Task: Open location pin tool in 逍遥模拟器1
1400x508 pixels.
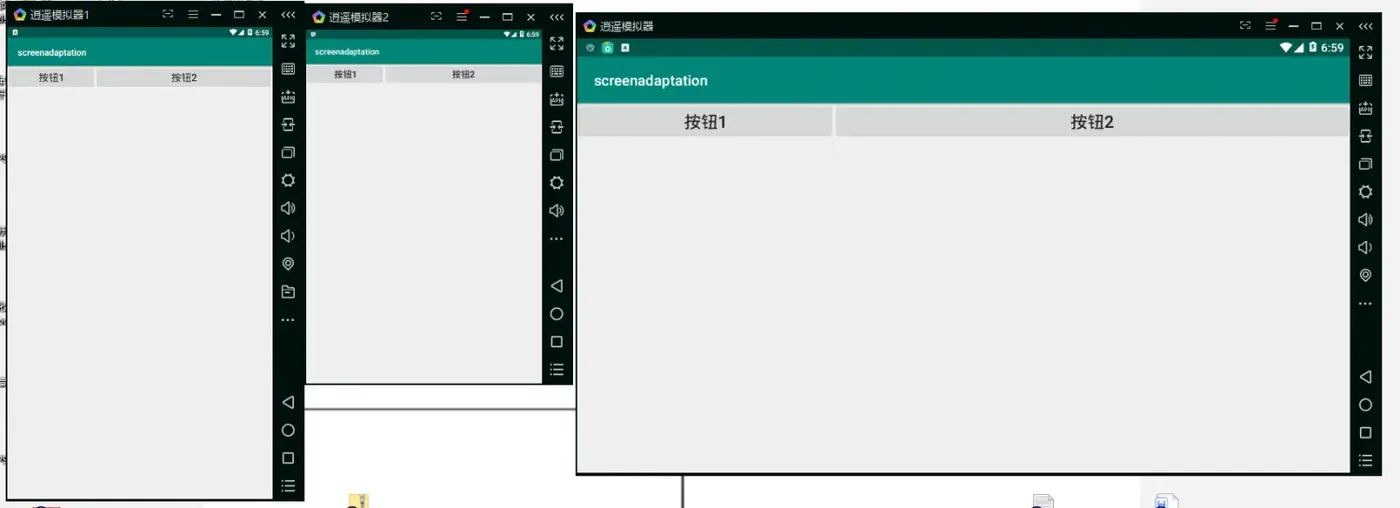Action: [288, 264]
